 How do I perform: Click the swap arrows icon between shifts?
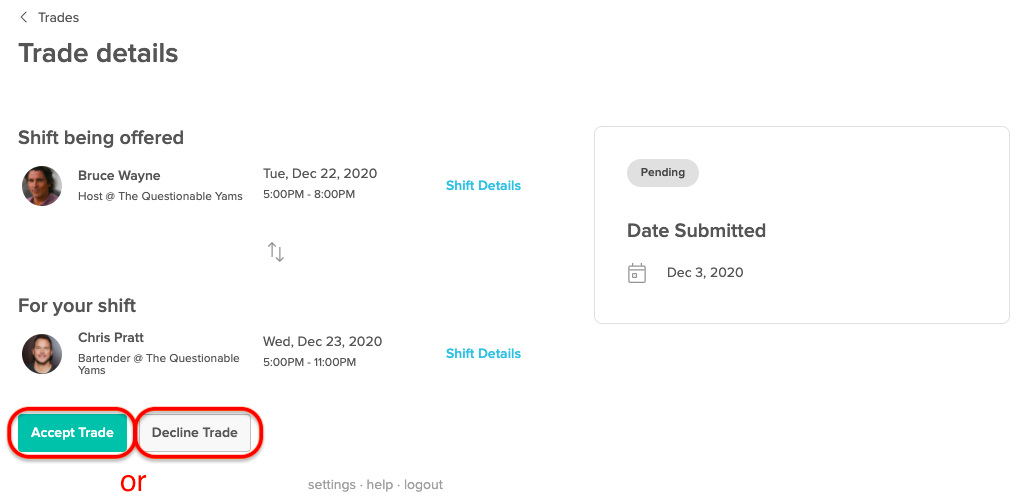point(276,252)
